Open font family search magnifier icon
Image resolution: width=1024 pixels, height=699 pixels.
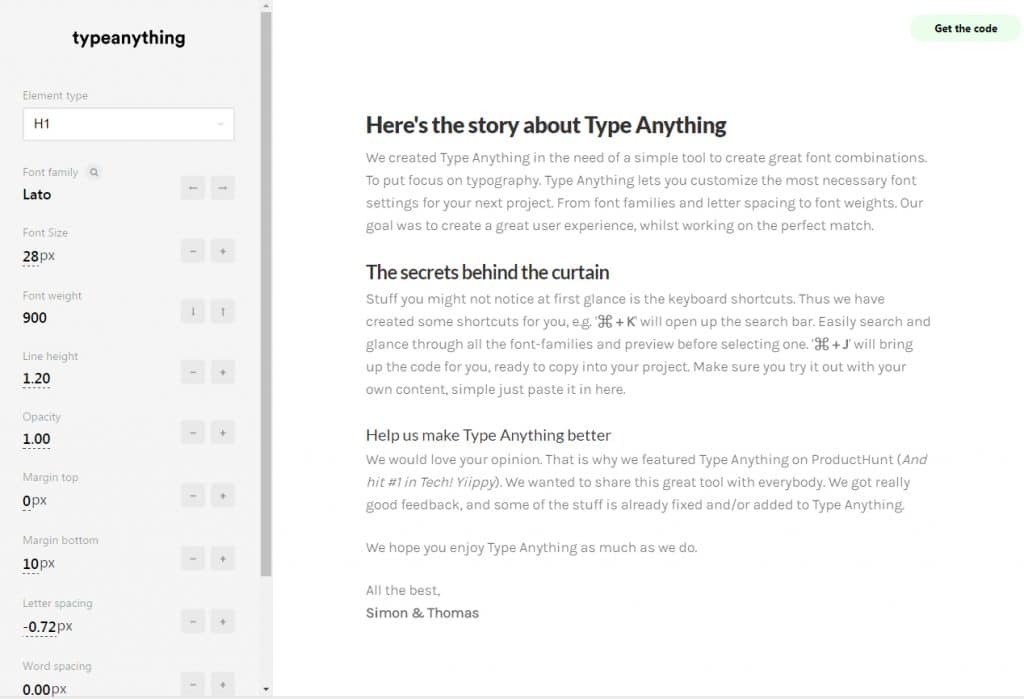(x=94, y=172)
